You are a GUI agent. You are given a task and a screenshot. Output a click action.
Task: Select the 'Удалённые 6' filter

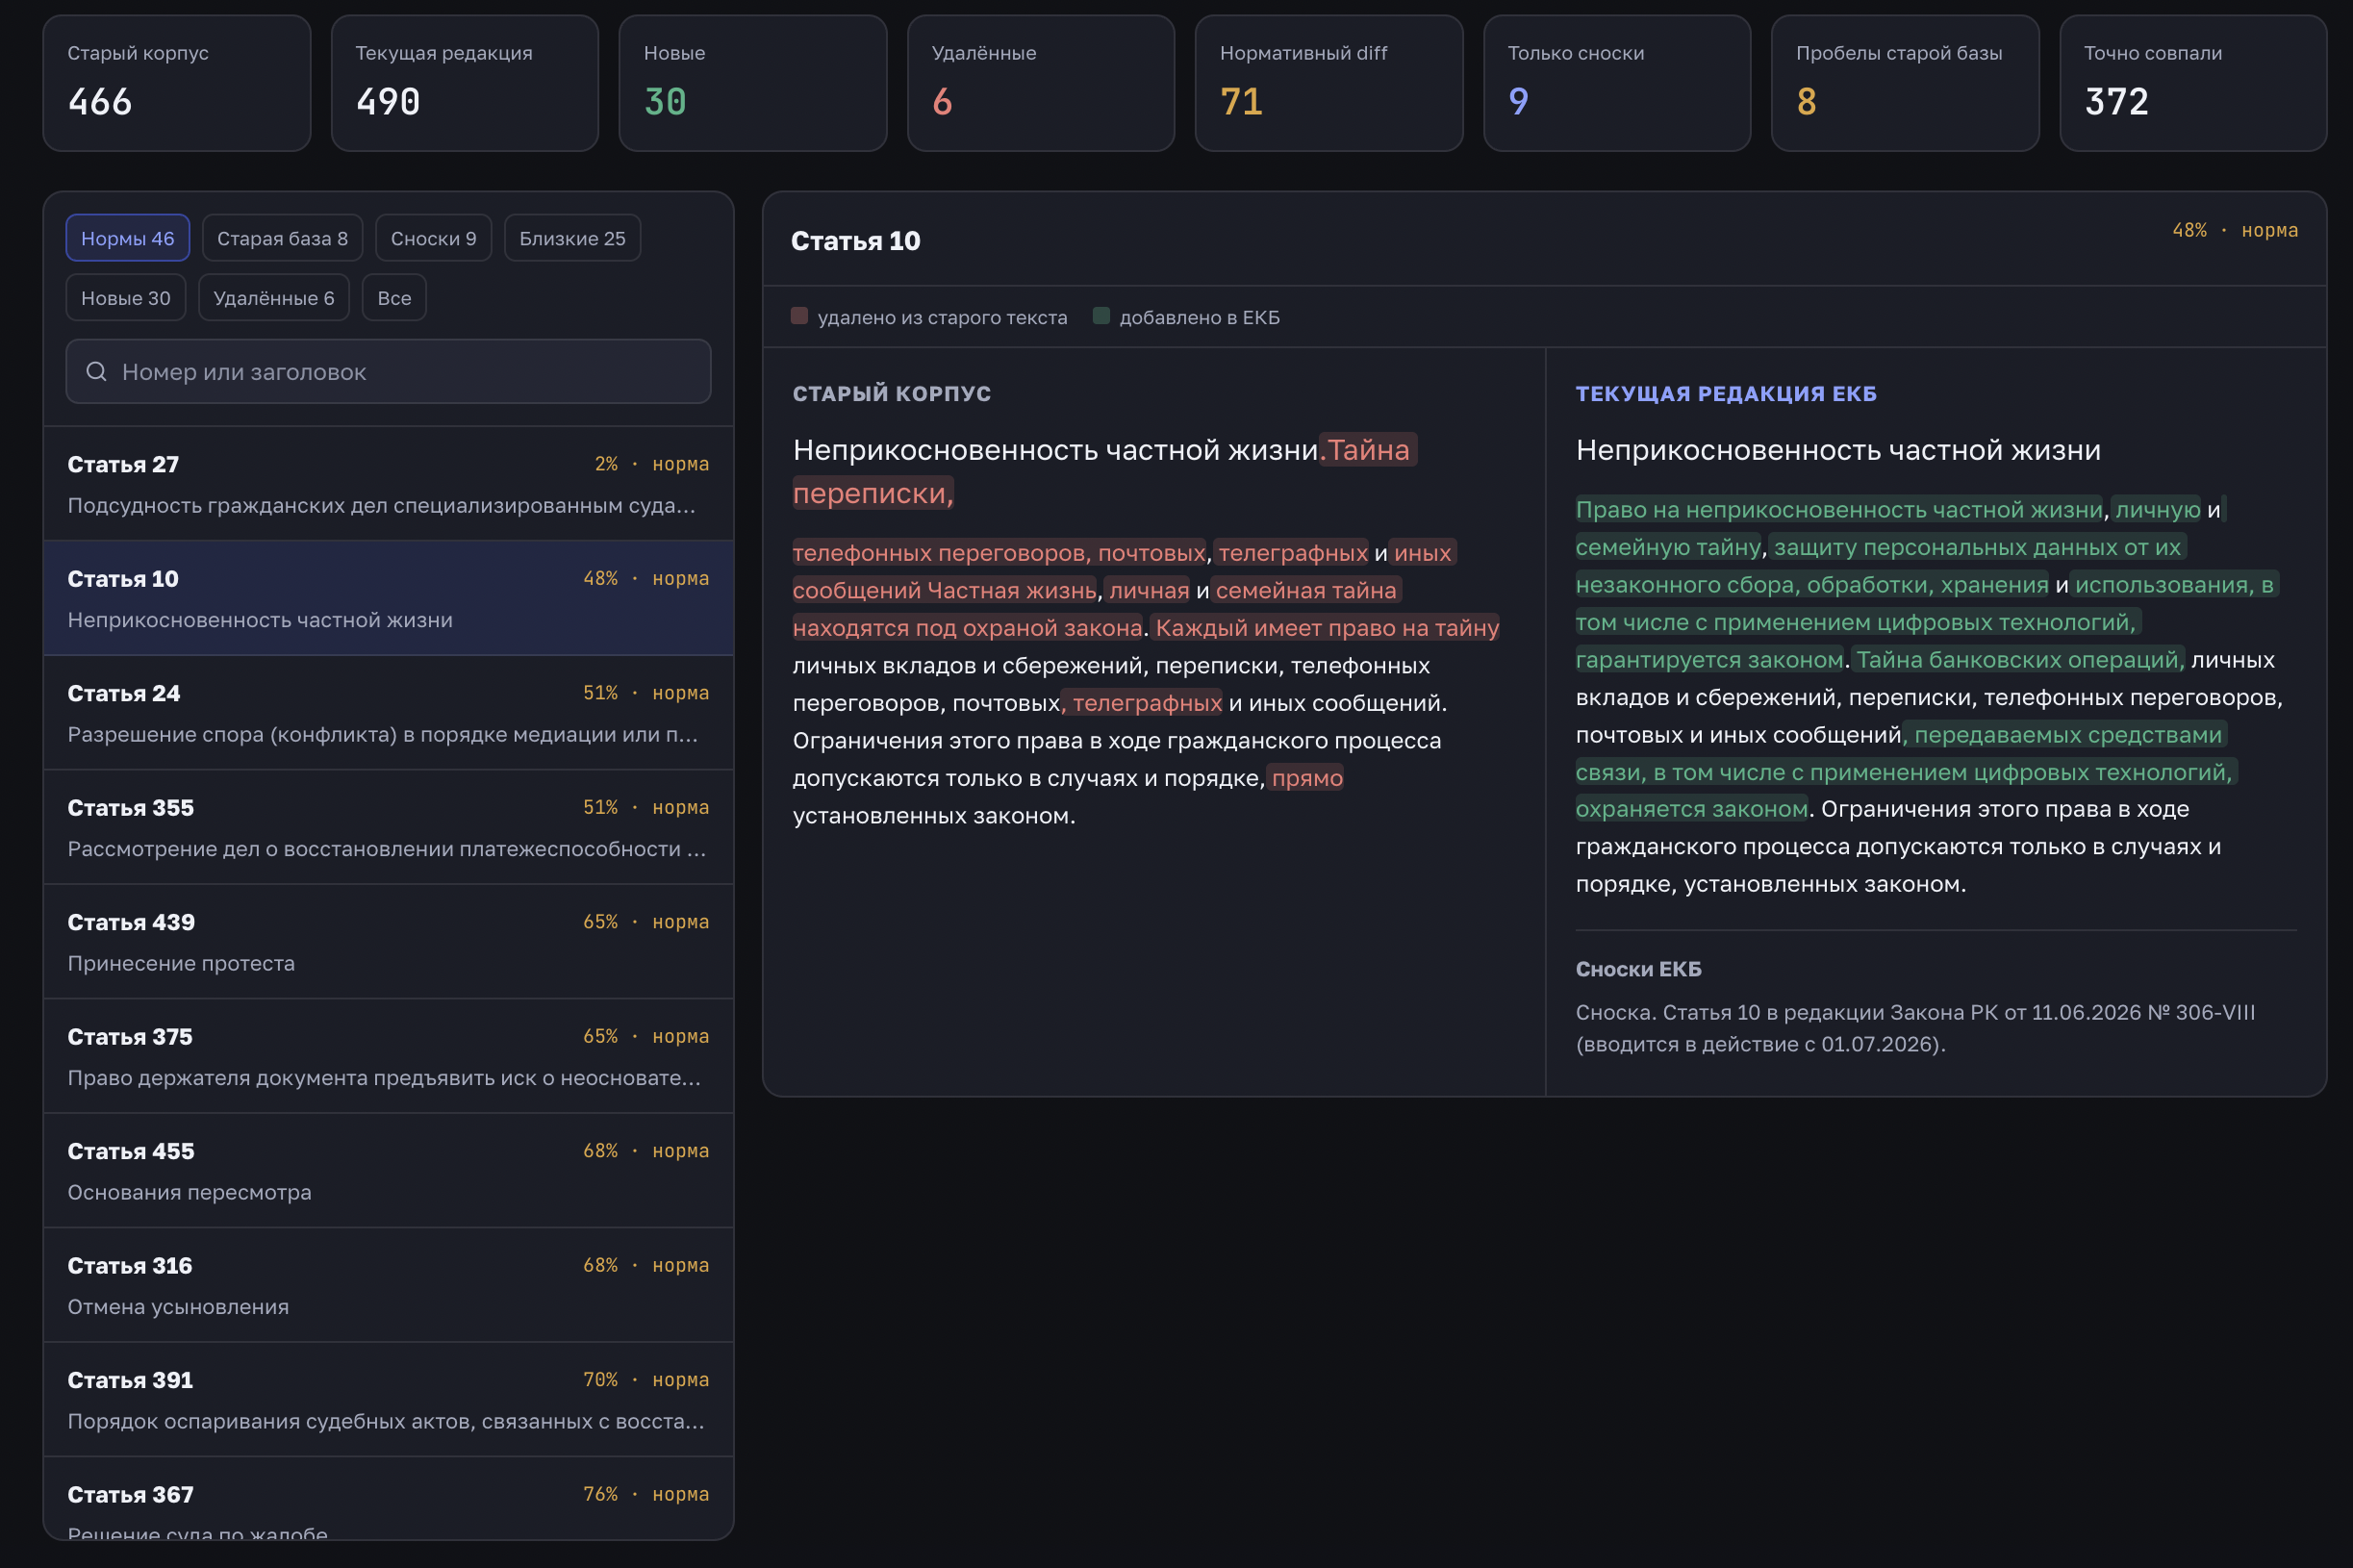(x=274, y=298)
